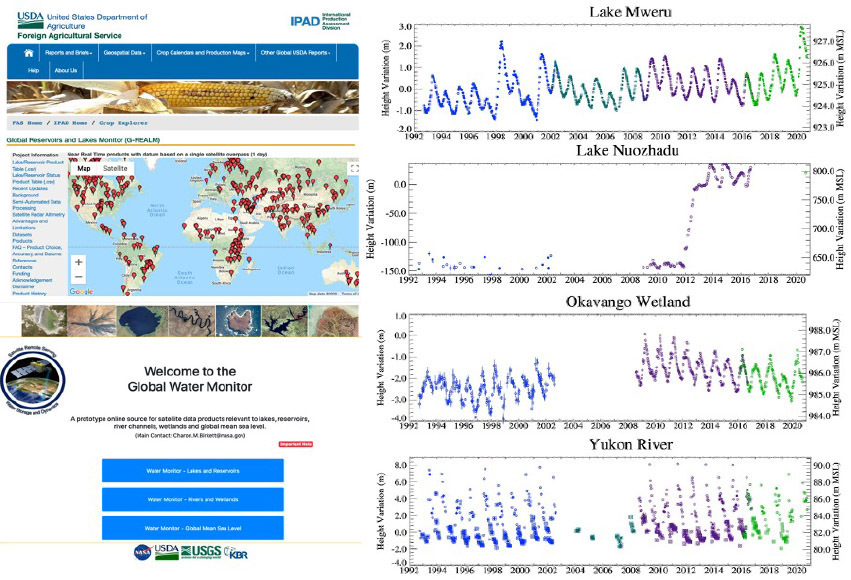Open Datasets sidebar link
The image size is (851, 580).
tap(22, 234)
